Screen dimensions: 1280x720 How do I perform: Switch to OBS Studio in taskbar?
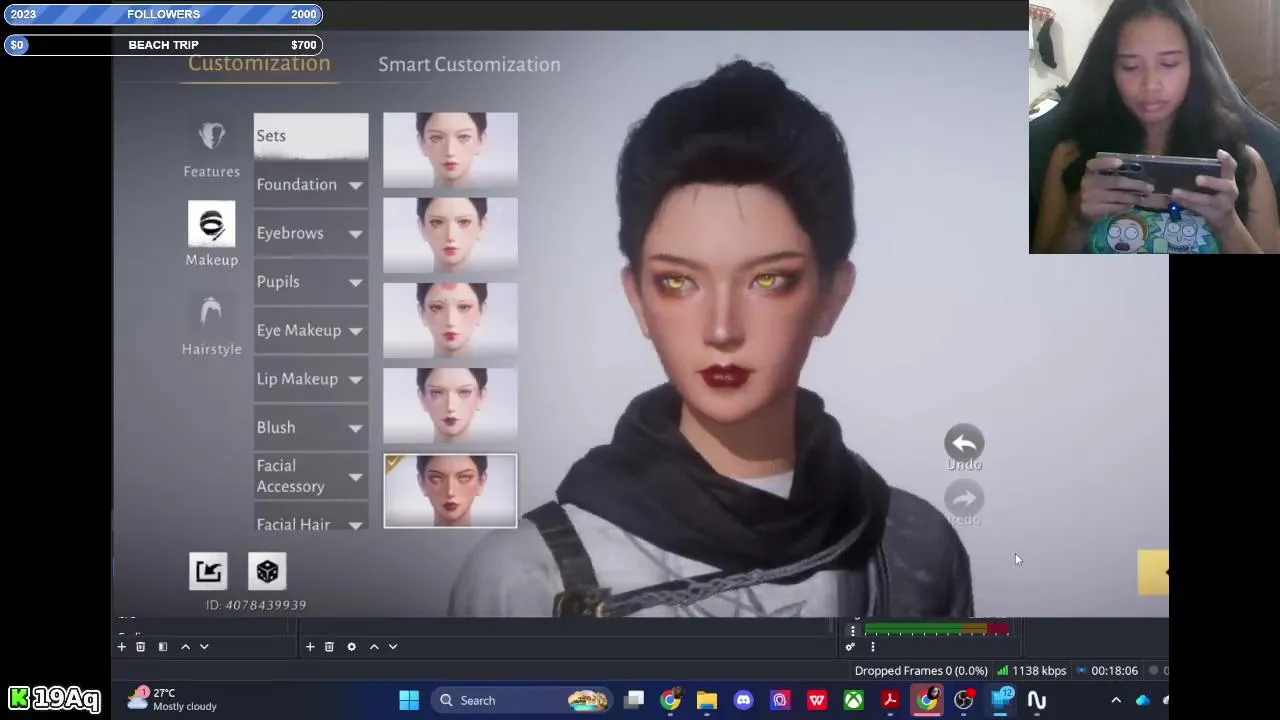tap(964, 700)
